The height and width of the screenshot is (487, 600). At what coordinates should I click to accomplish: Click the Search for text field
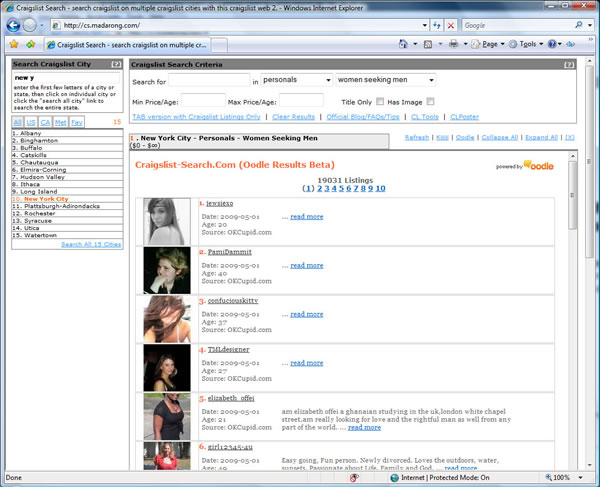[x=209, y=80]
